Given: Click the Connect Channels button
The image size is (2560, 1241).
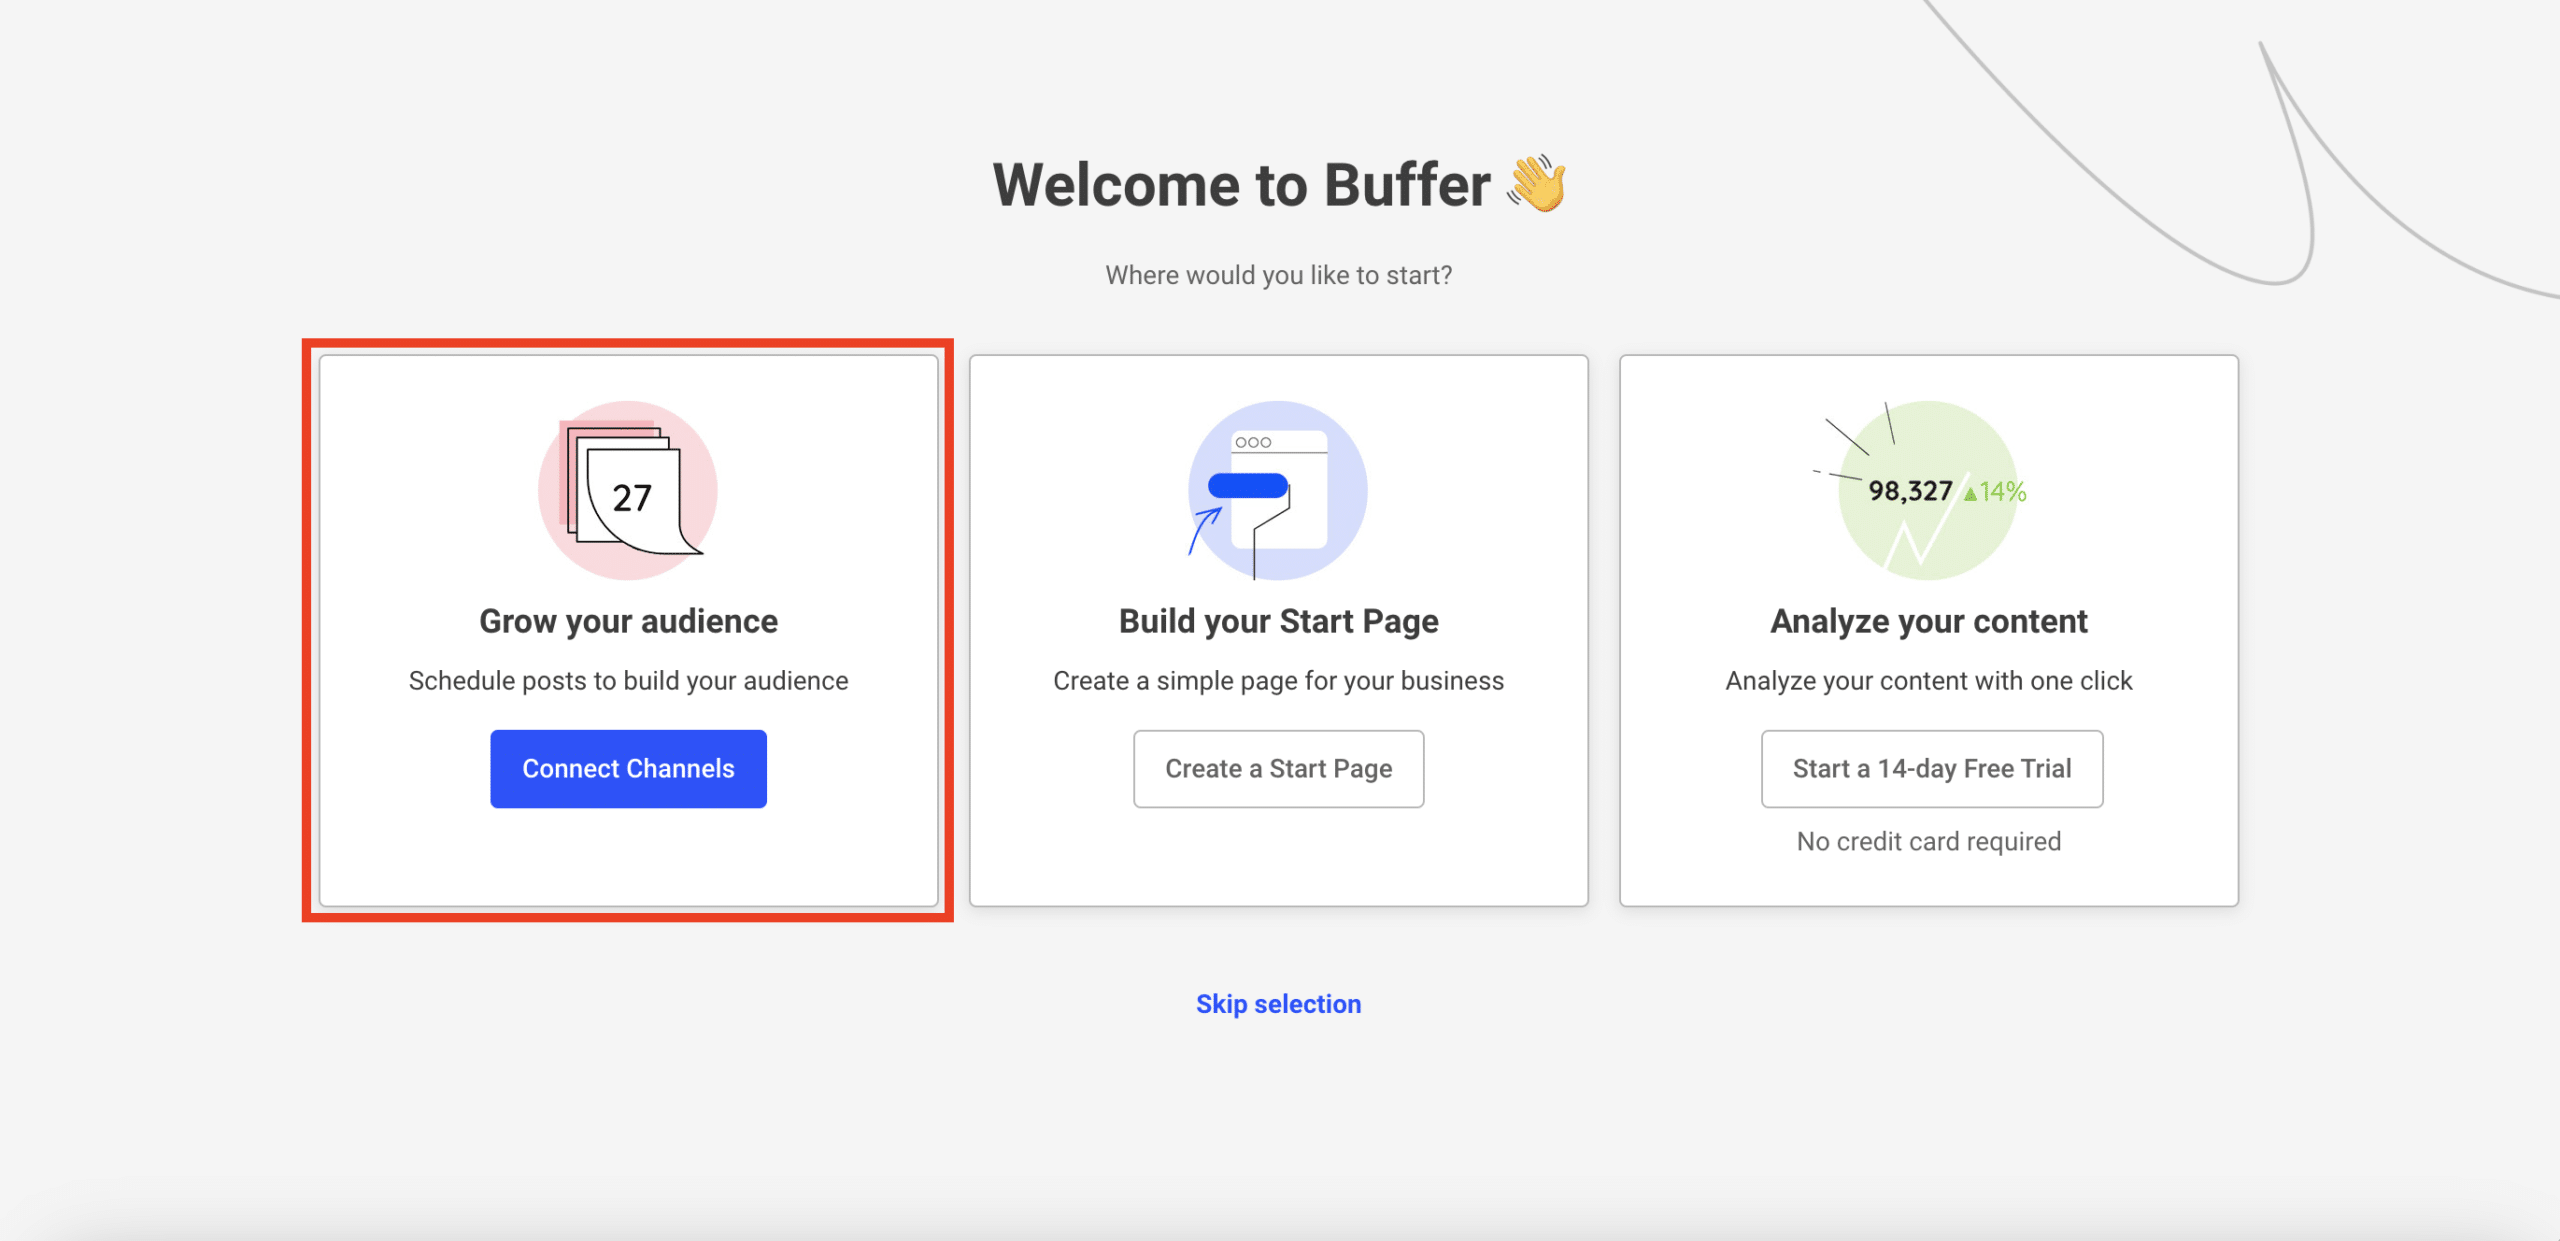Looking at the screenshot, I should point(628,768).
